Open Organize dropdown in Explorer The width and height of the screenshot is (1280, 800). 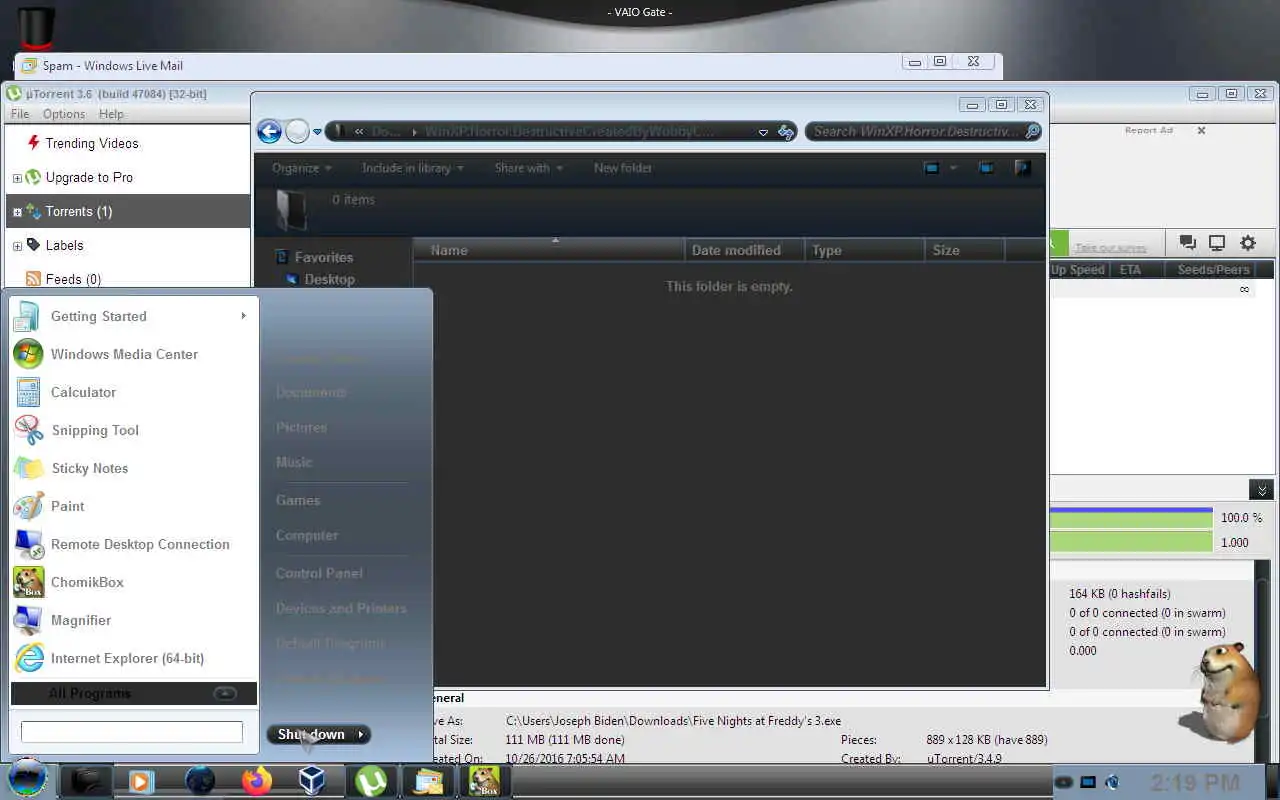pyautogui.click(x=301, y=168)
